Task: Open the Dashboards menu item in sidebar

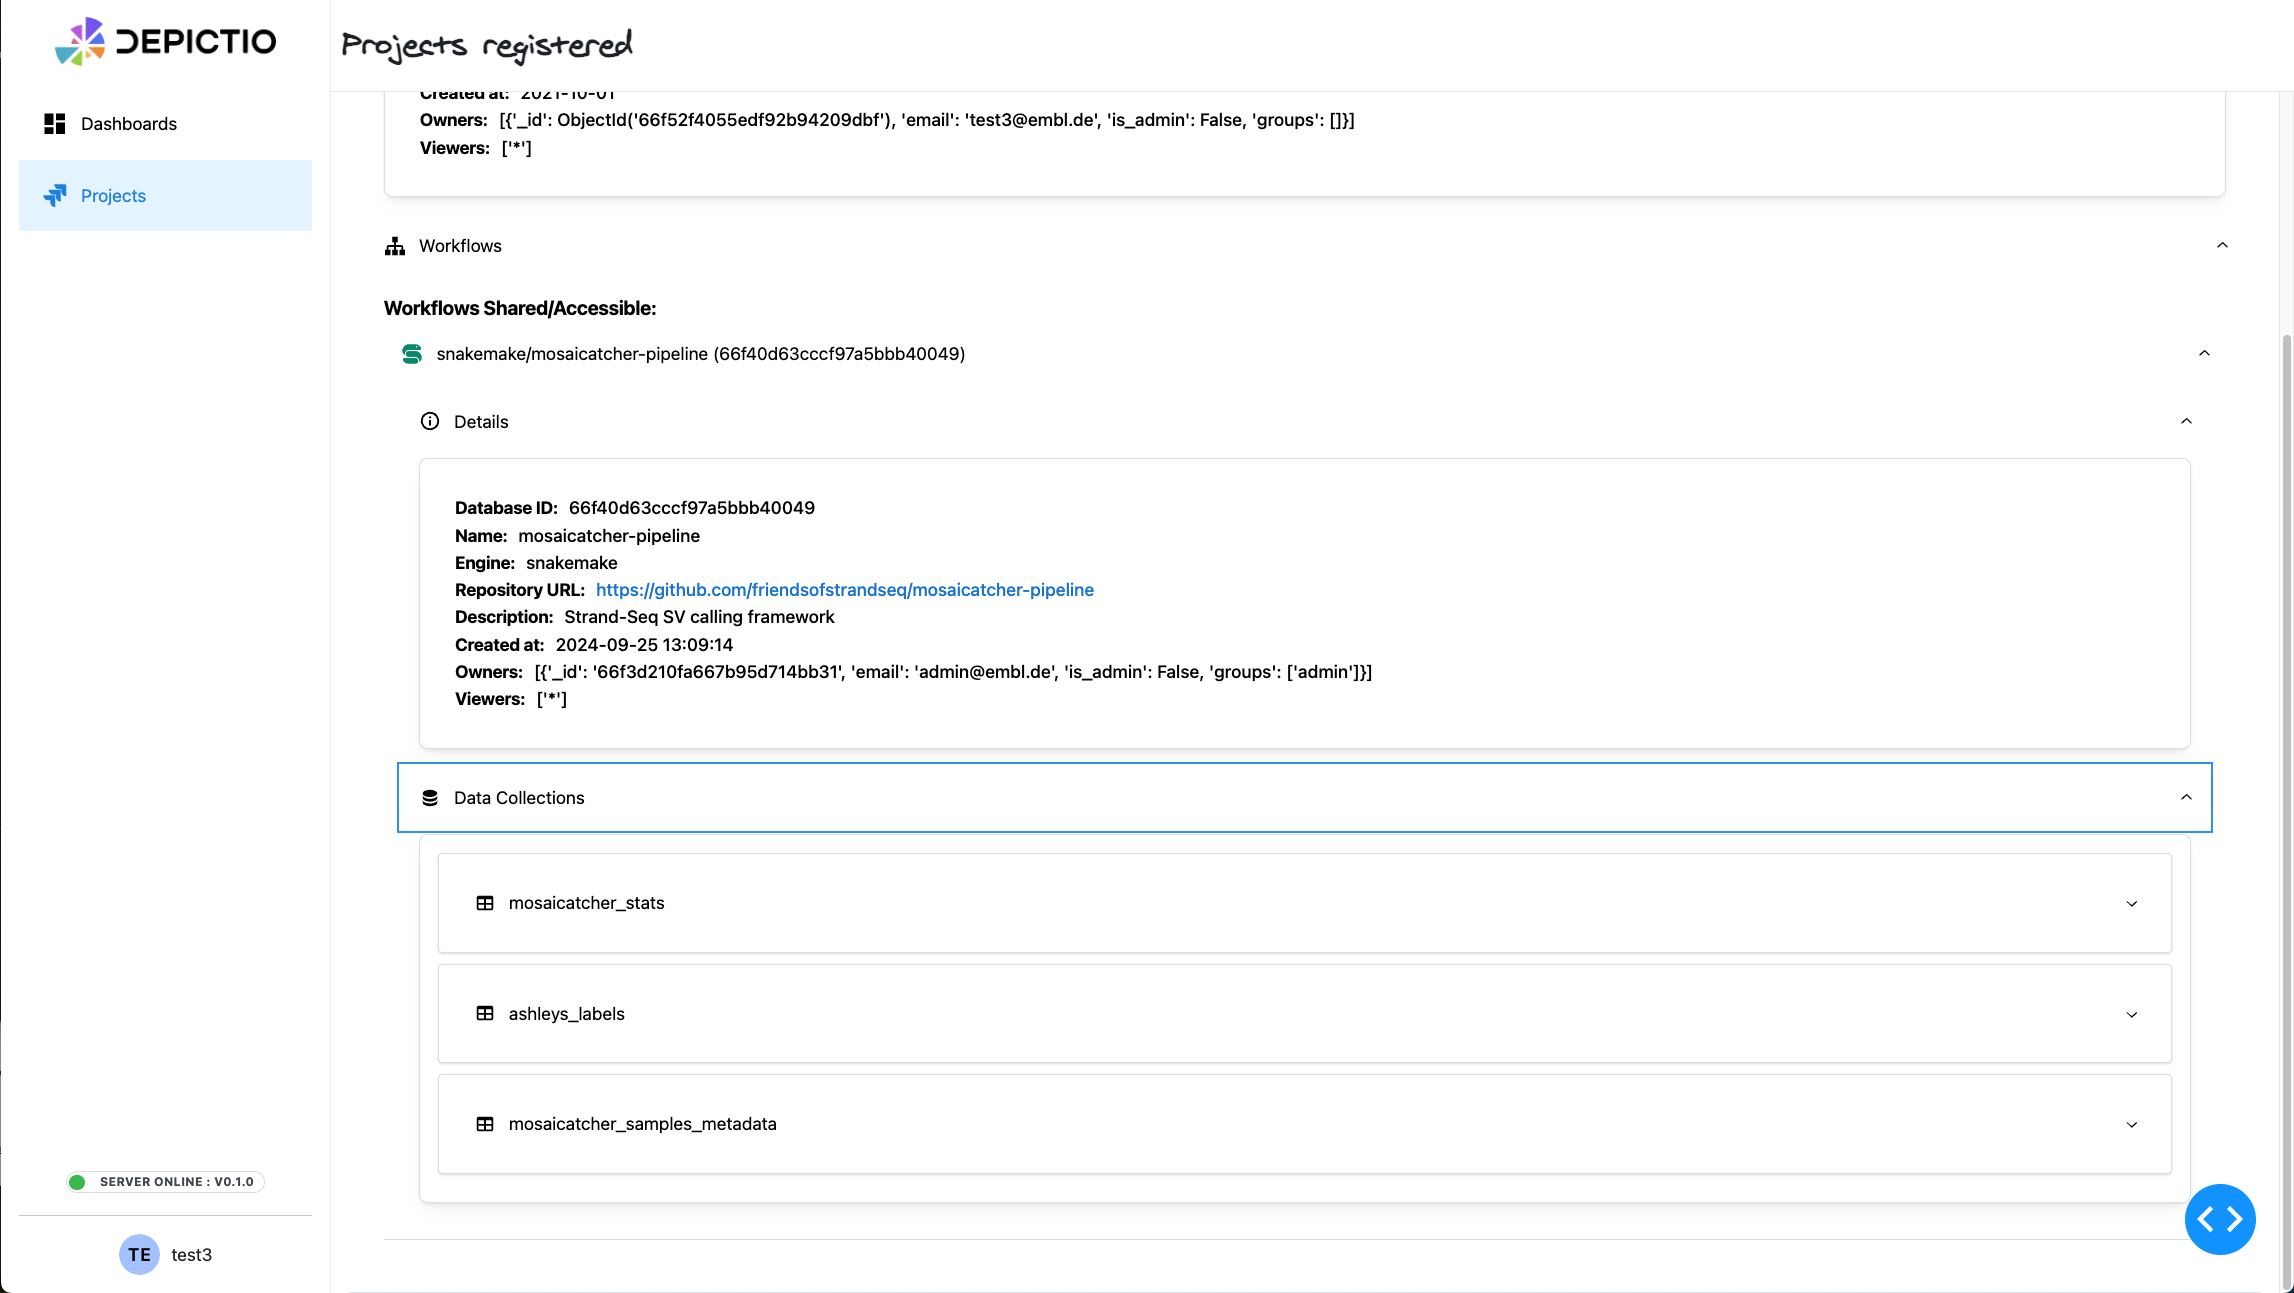Action: (x=129, y=123)
